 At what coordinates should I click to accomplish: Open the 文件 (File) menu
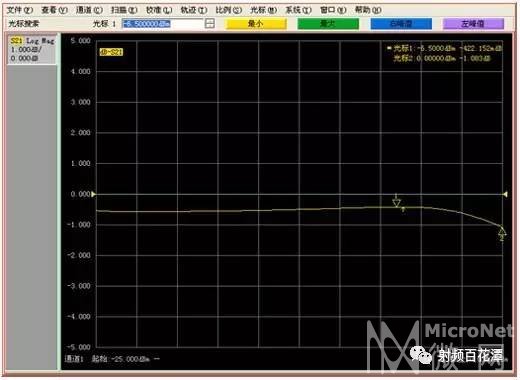click(x=20, y=10)
